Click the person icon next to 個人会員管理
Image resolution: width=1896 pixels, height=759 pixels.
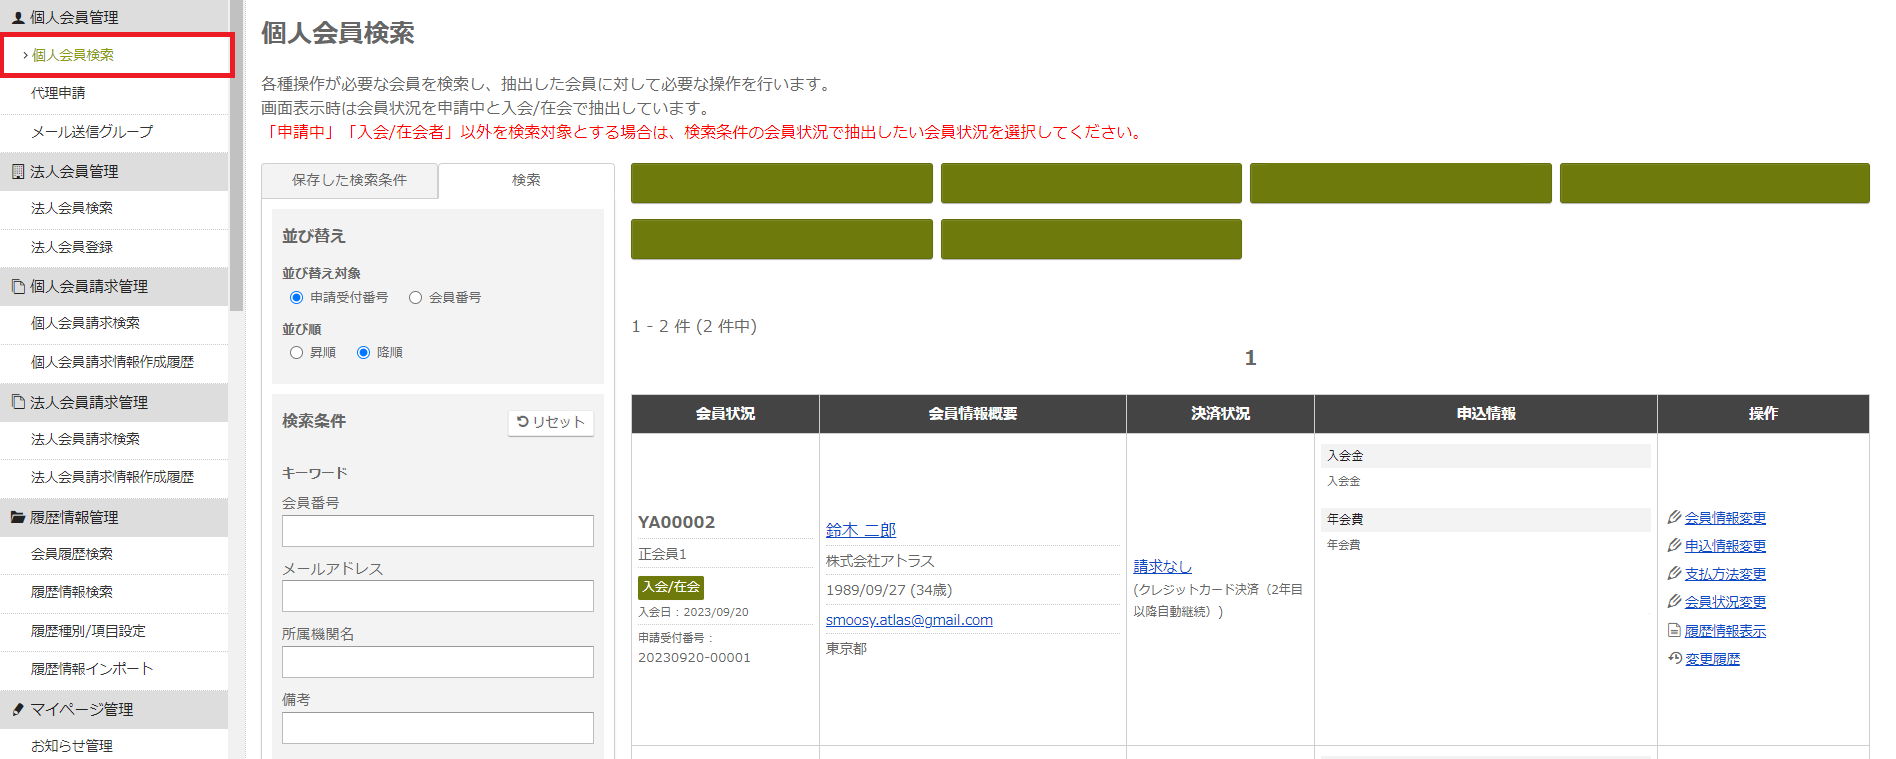(17, 17)
